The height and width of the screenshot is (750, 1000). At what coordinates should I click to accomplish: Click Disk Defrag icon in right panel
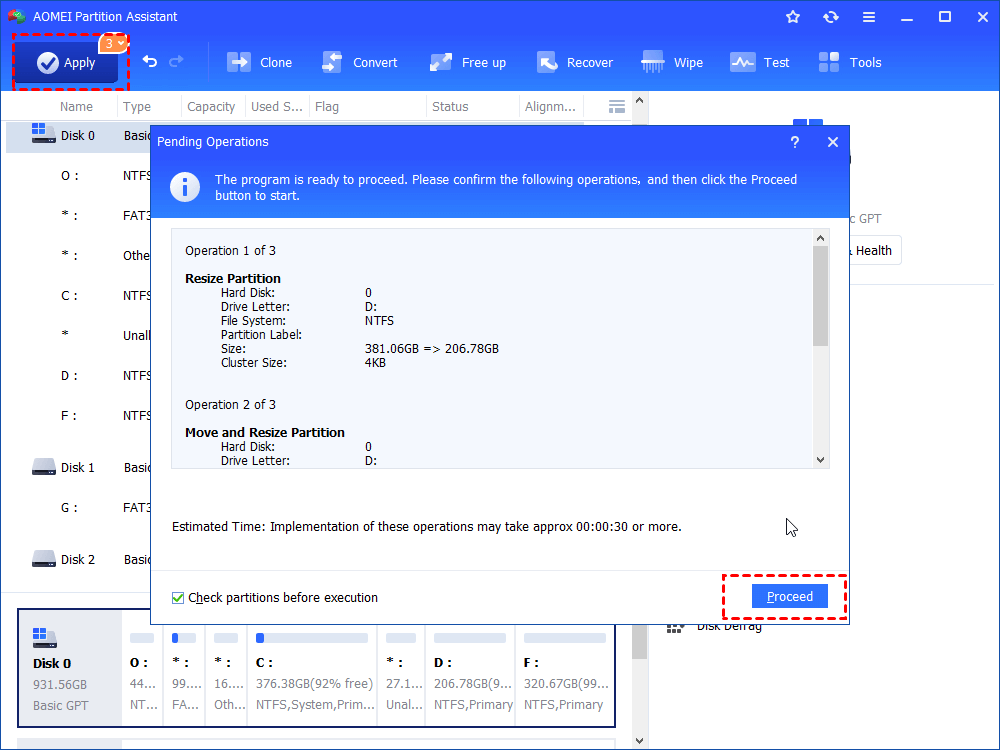(x=675, y=628)
